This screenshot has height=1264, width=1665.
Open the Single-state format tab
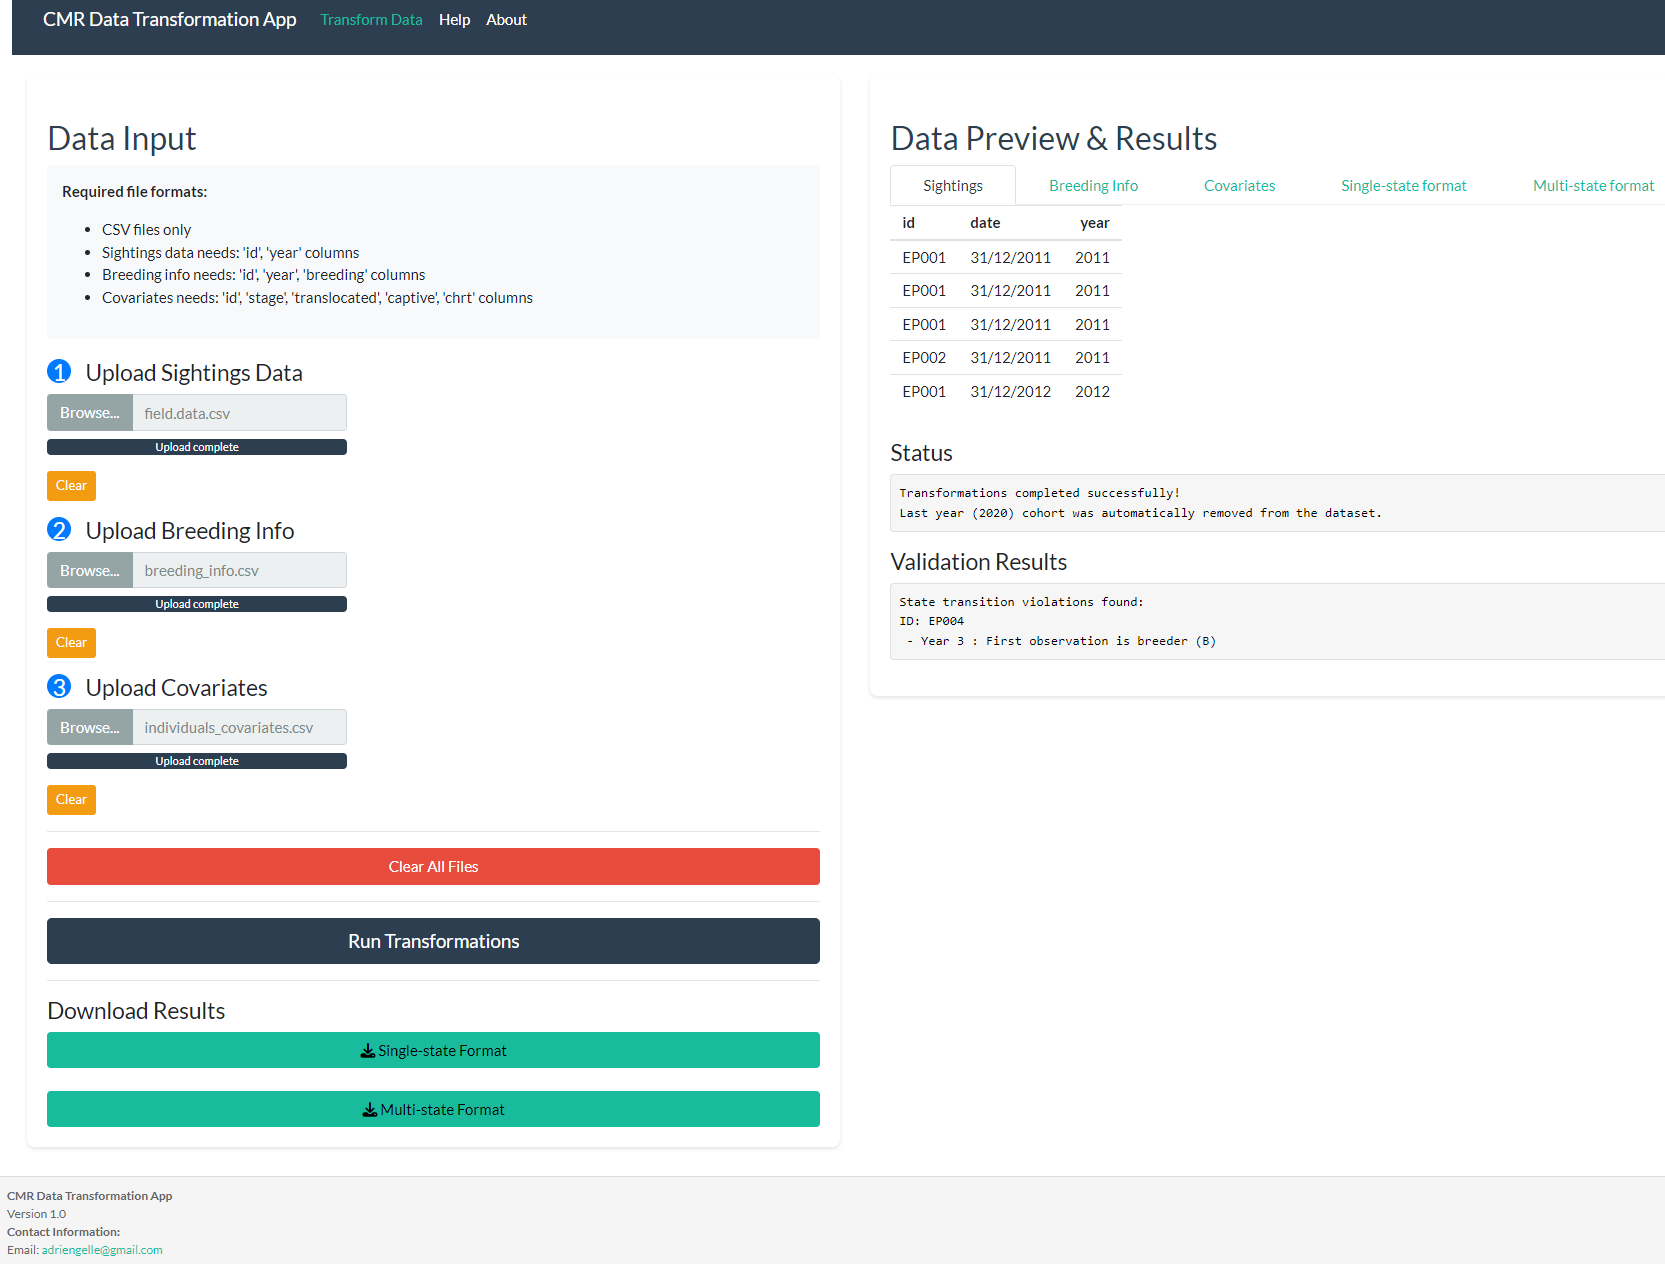coord(1403,186)
